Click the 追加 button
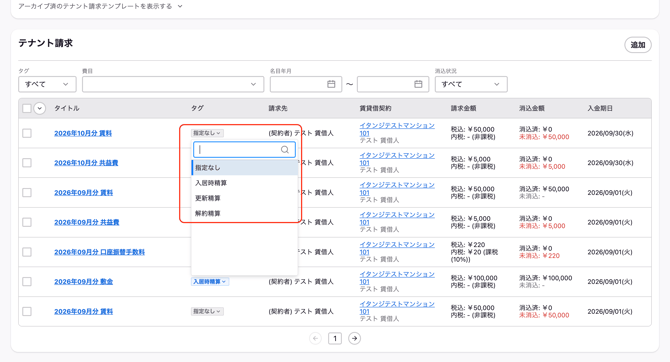 point(638,45)
